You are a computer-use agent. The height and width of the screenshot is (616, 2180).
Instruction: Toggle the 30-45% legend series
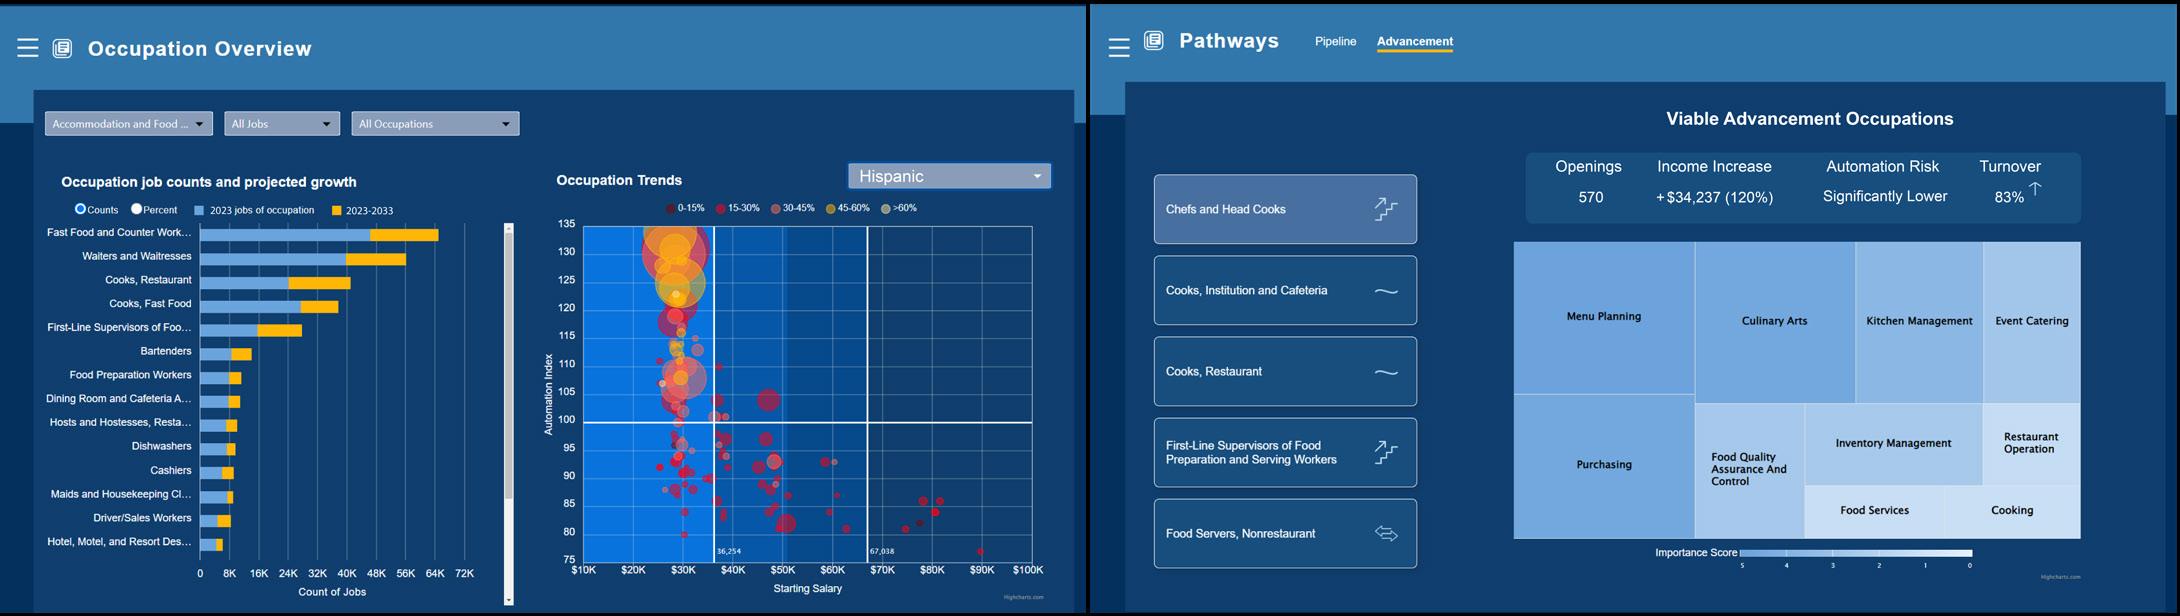coord(793,208)
